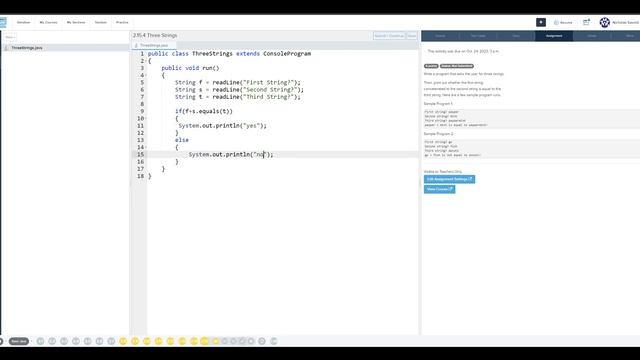Click the Basic Java pill at bottom

pos(19,341)
